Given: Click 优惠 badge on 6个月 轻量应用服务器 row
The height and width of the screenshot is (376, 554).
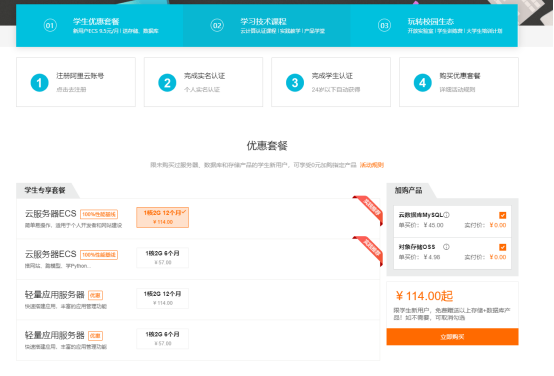Looking at the screenshot, I should click(95, 335).
